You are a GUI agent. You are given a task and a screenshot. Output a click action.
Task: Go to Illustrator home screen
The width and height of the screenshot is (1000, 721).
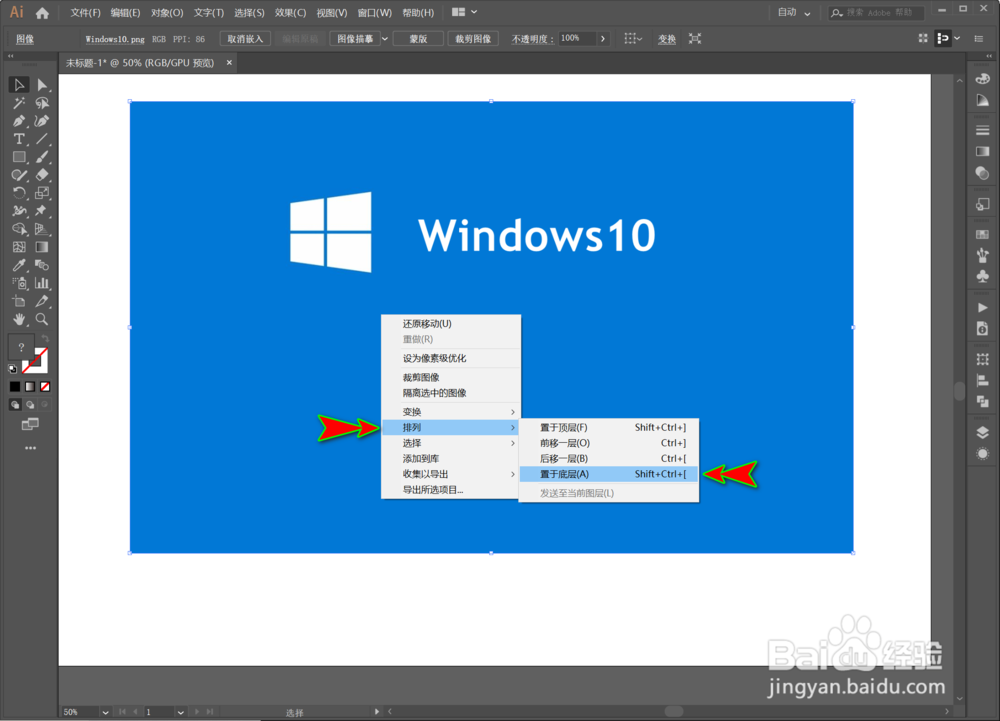click(x=42, y=12)
